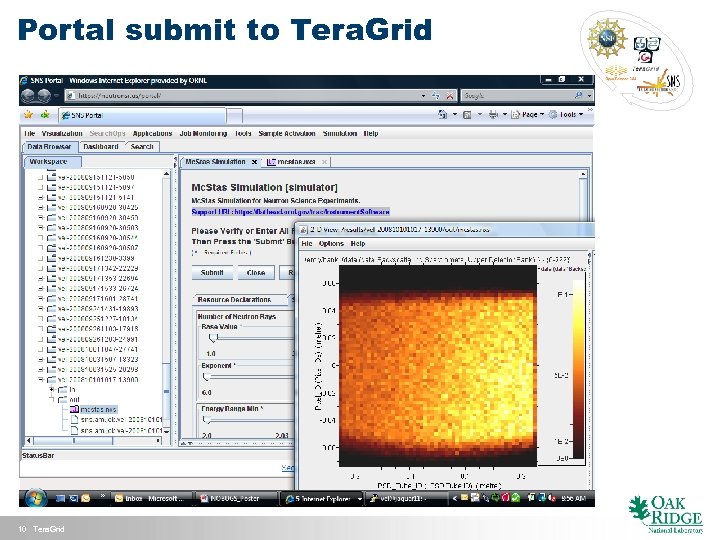This screenshot has width=720, height=540.
Task: Collapse the 'out' folder node
Action: click(x=52, y=399)
